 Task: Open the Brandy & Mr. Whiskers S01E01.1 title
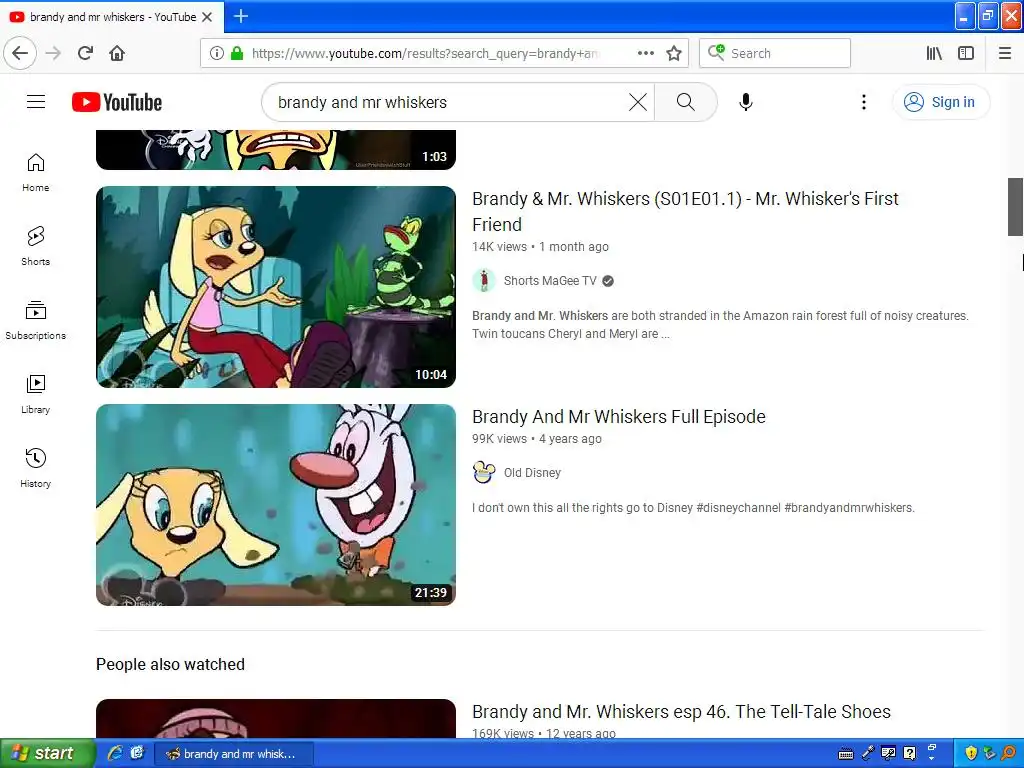coord(685,211)
